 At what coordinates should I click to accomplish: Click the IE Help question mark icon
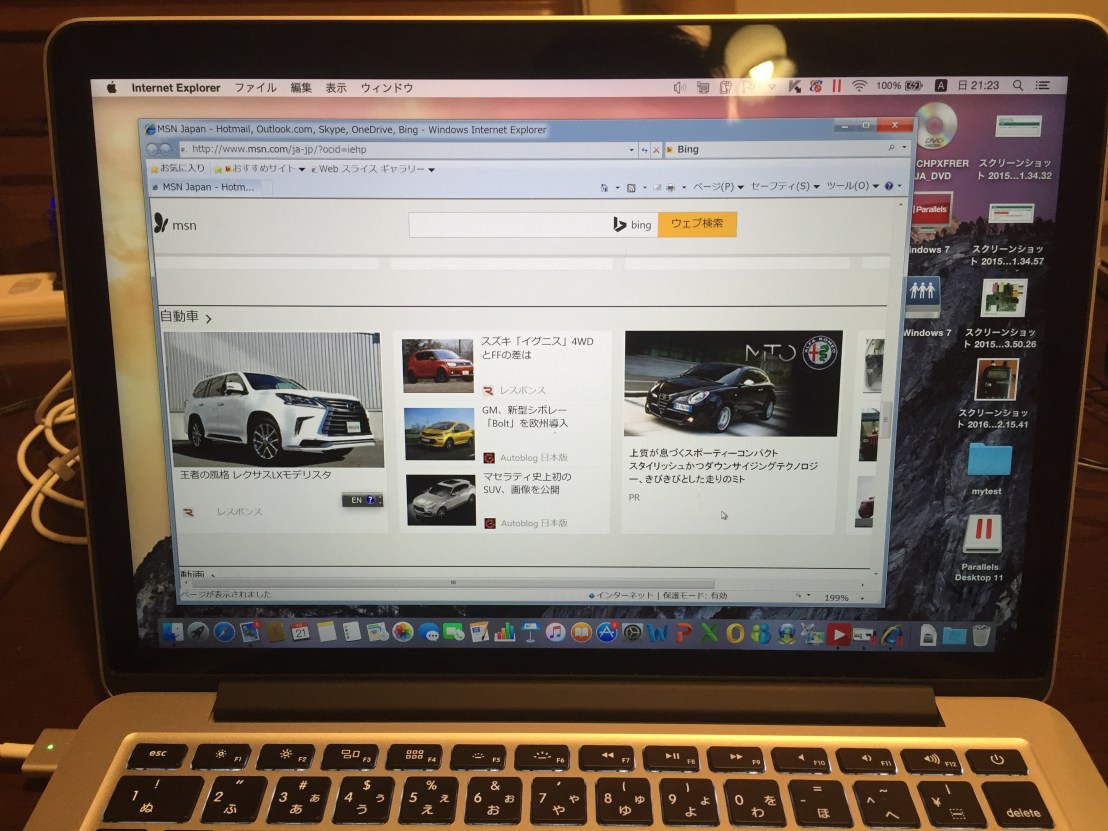(888, 186)
